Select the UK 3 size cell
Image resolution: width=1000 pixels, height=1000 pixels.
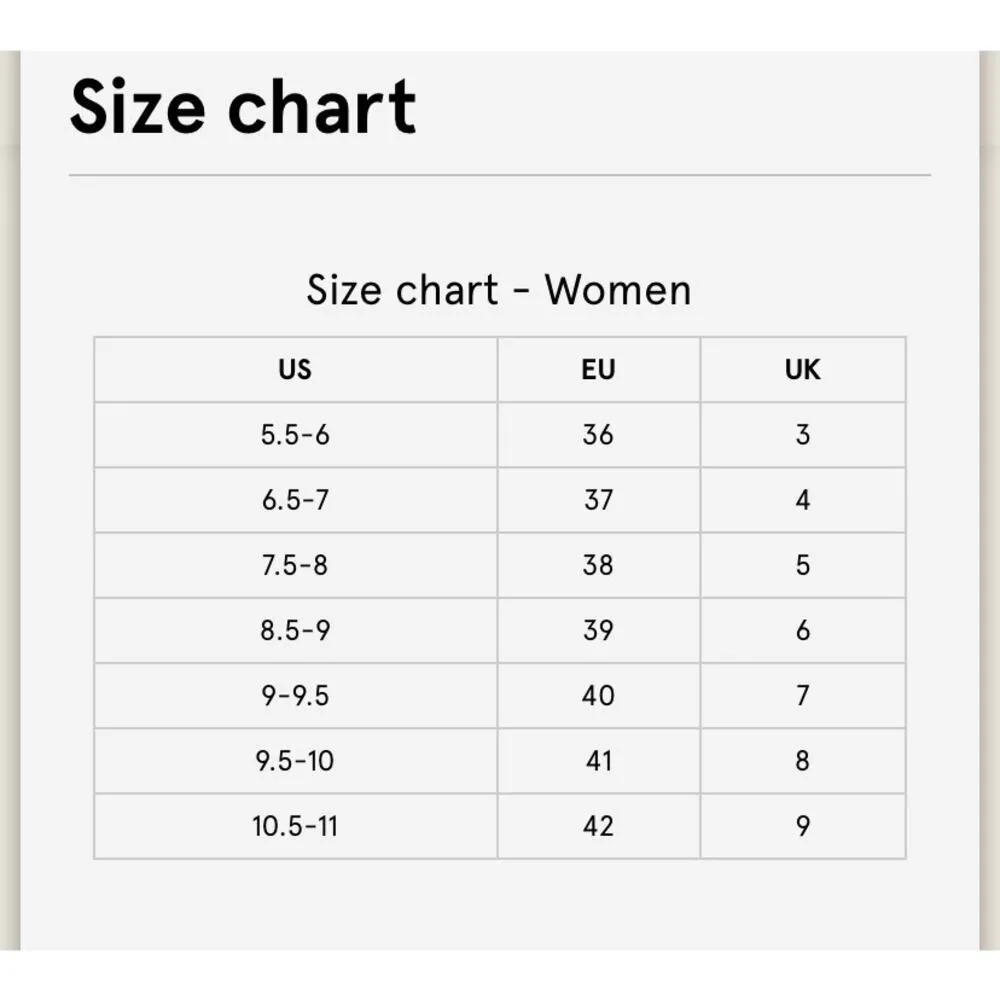802,435
